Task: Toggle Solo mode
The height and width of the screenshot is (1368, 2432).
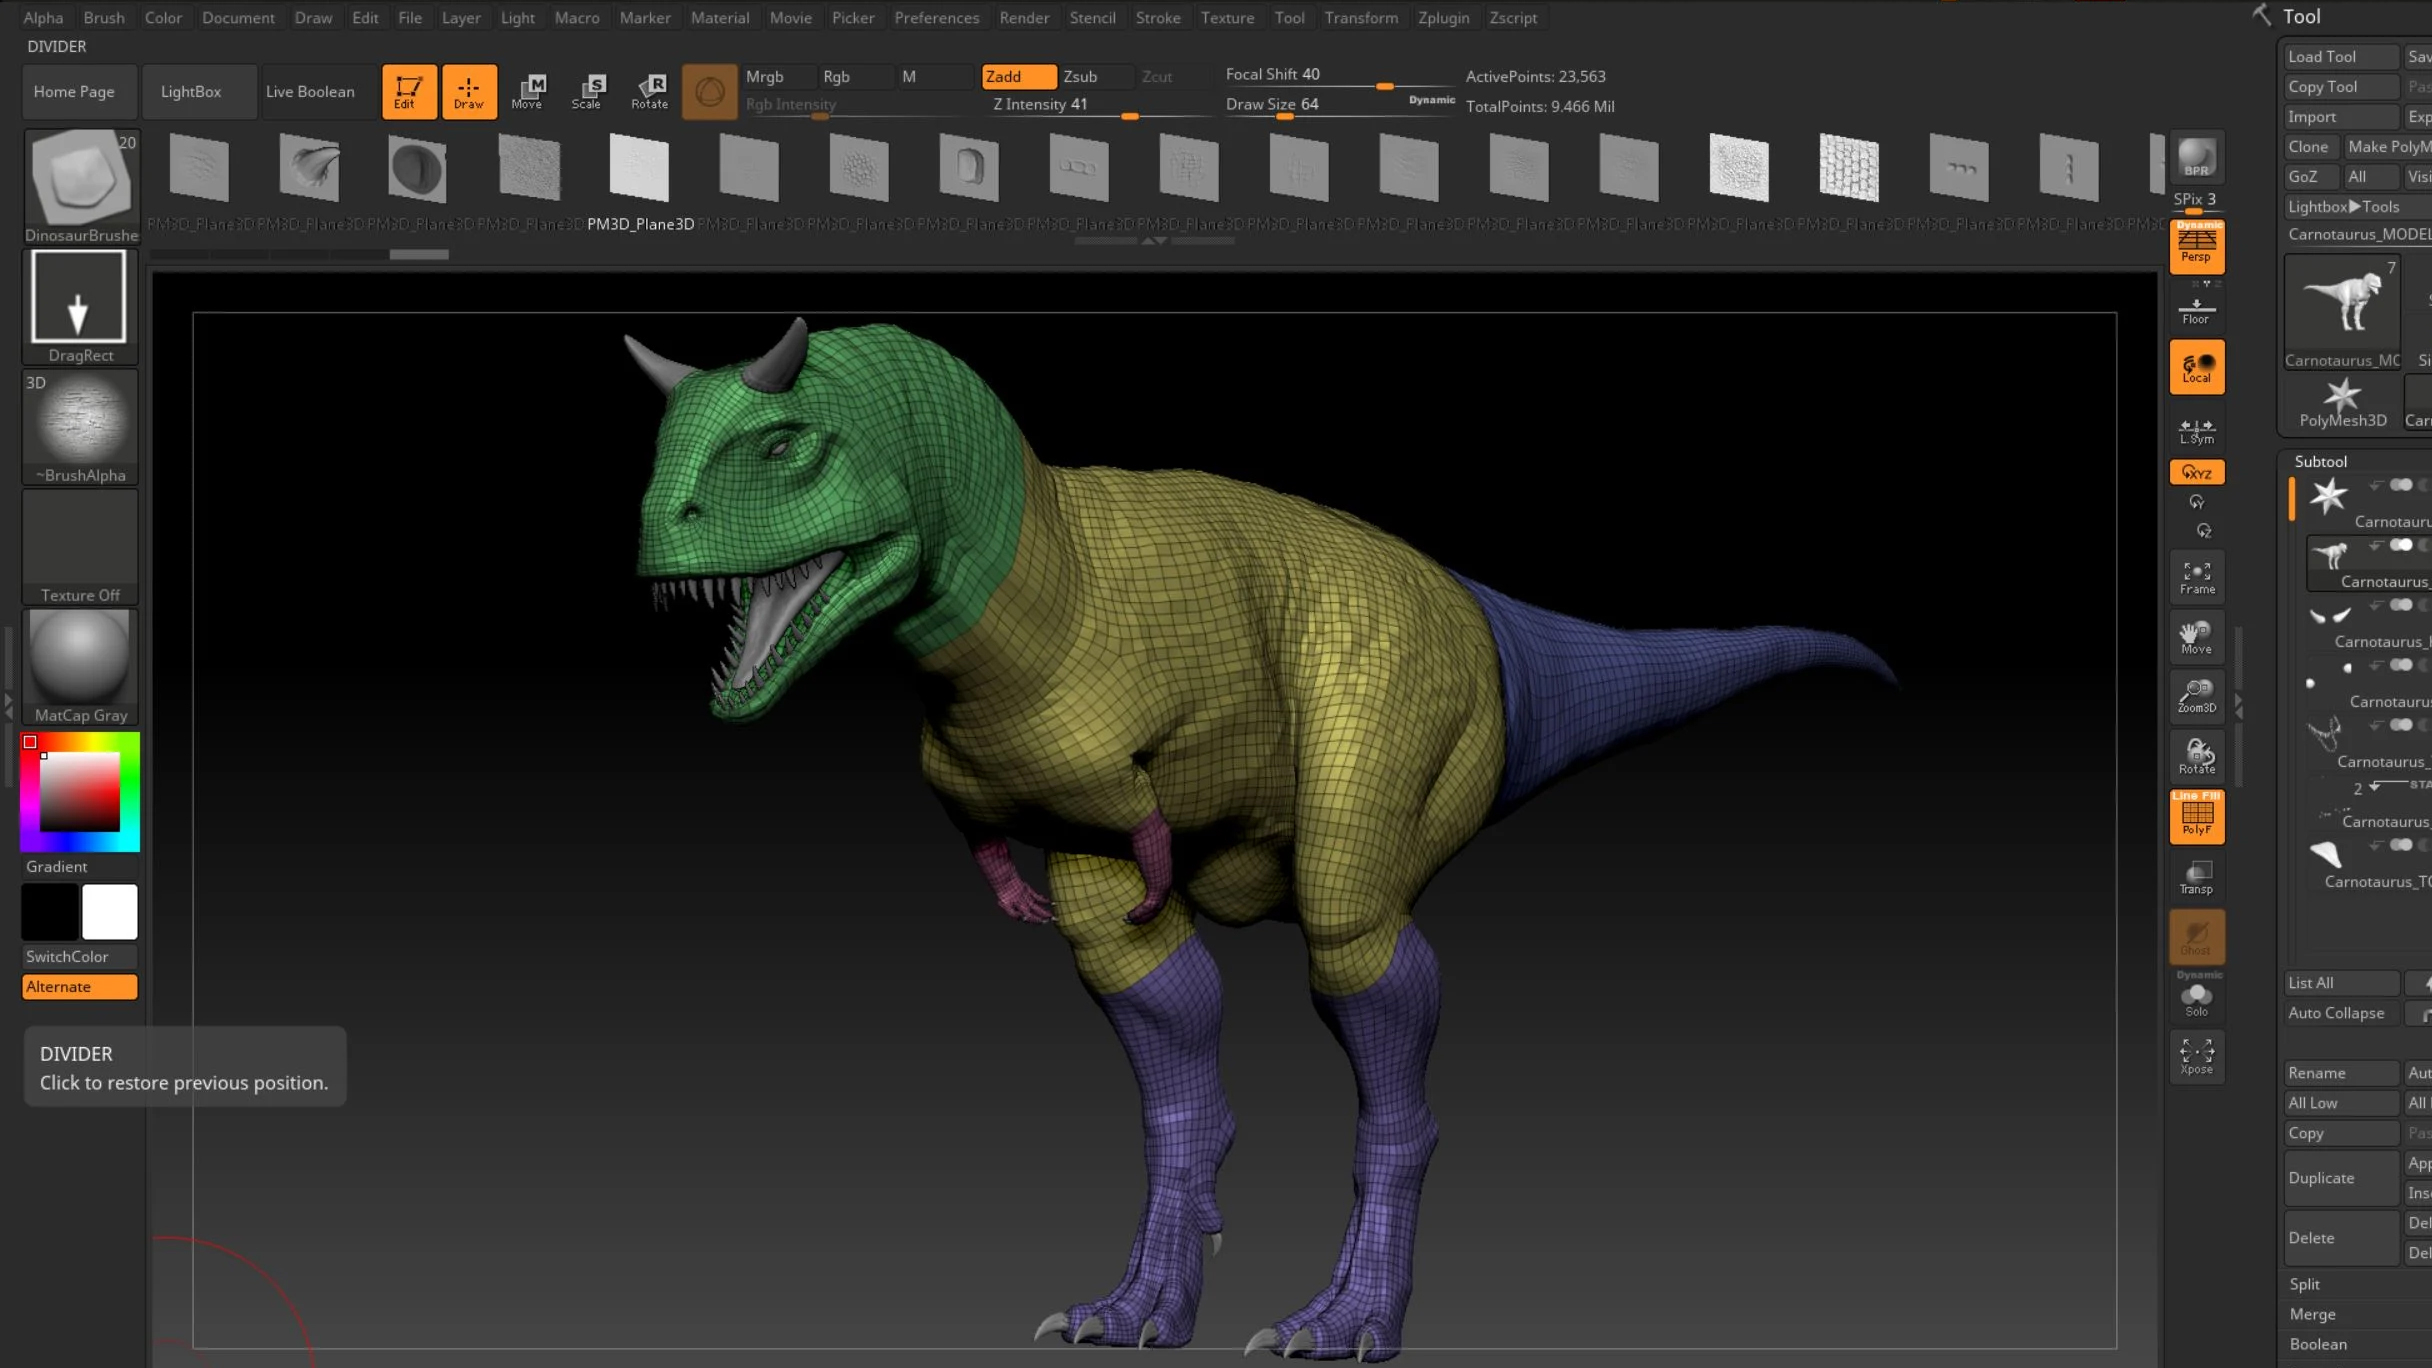Action: [x=2196, y=997]
